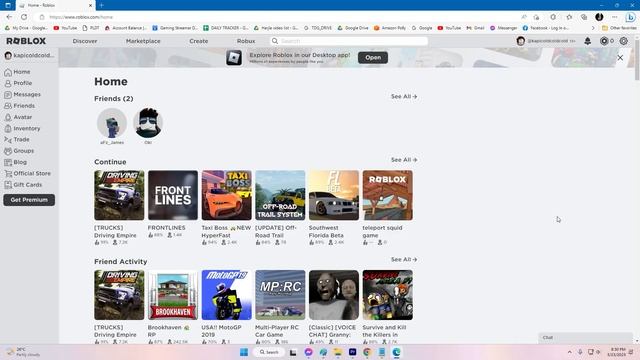Click See All for Continue
Screen dimensions: 640x360
pyautogui.click(x=404, y=160)
